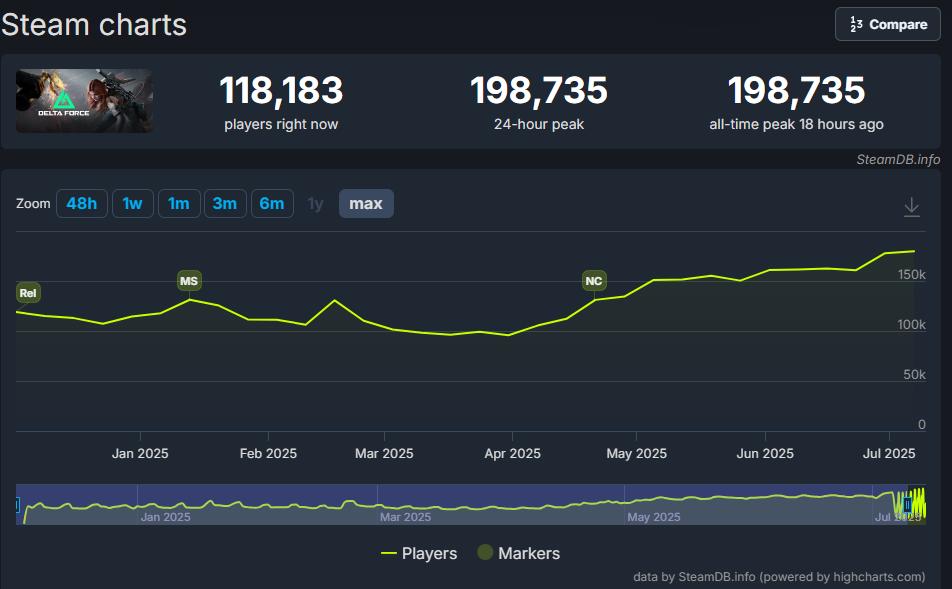Click the Zoom label

pos(33,203)
